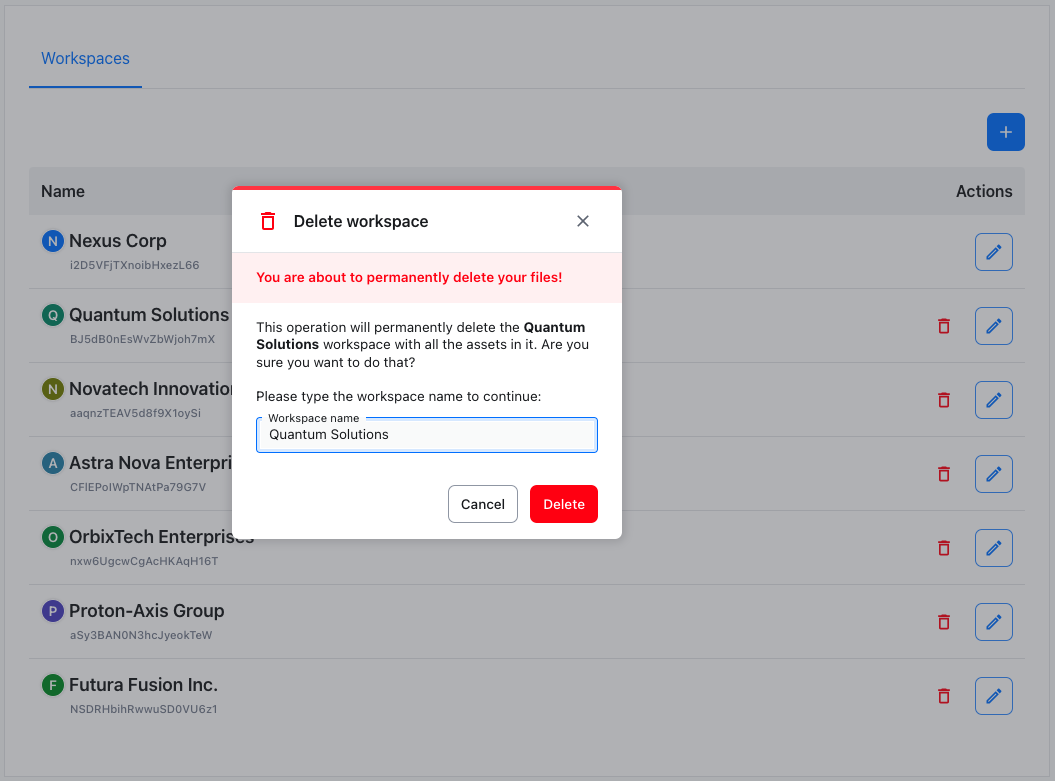Click the edit pencil icon for Astra Nova
The image size is (1055, 781).
coord(993,474)
